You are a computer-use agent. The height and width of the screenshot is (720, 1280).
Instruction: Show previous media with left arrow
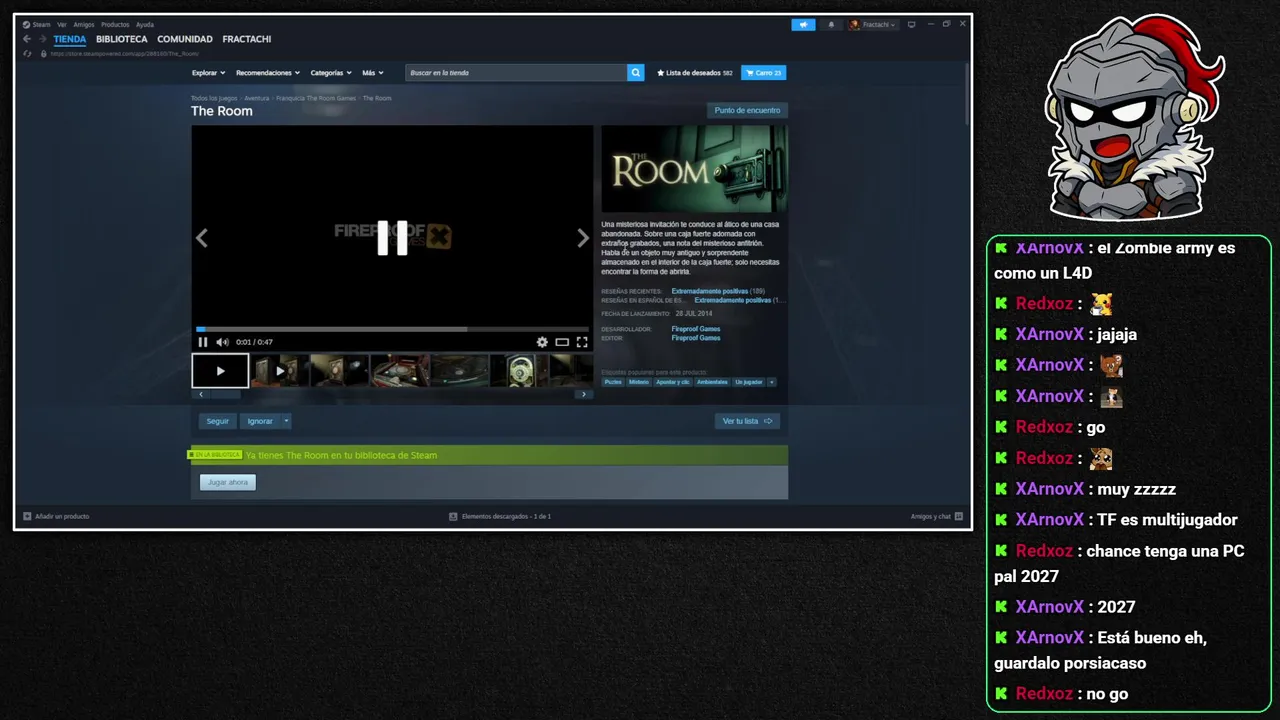click(x=201, y=238)
